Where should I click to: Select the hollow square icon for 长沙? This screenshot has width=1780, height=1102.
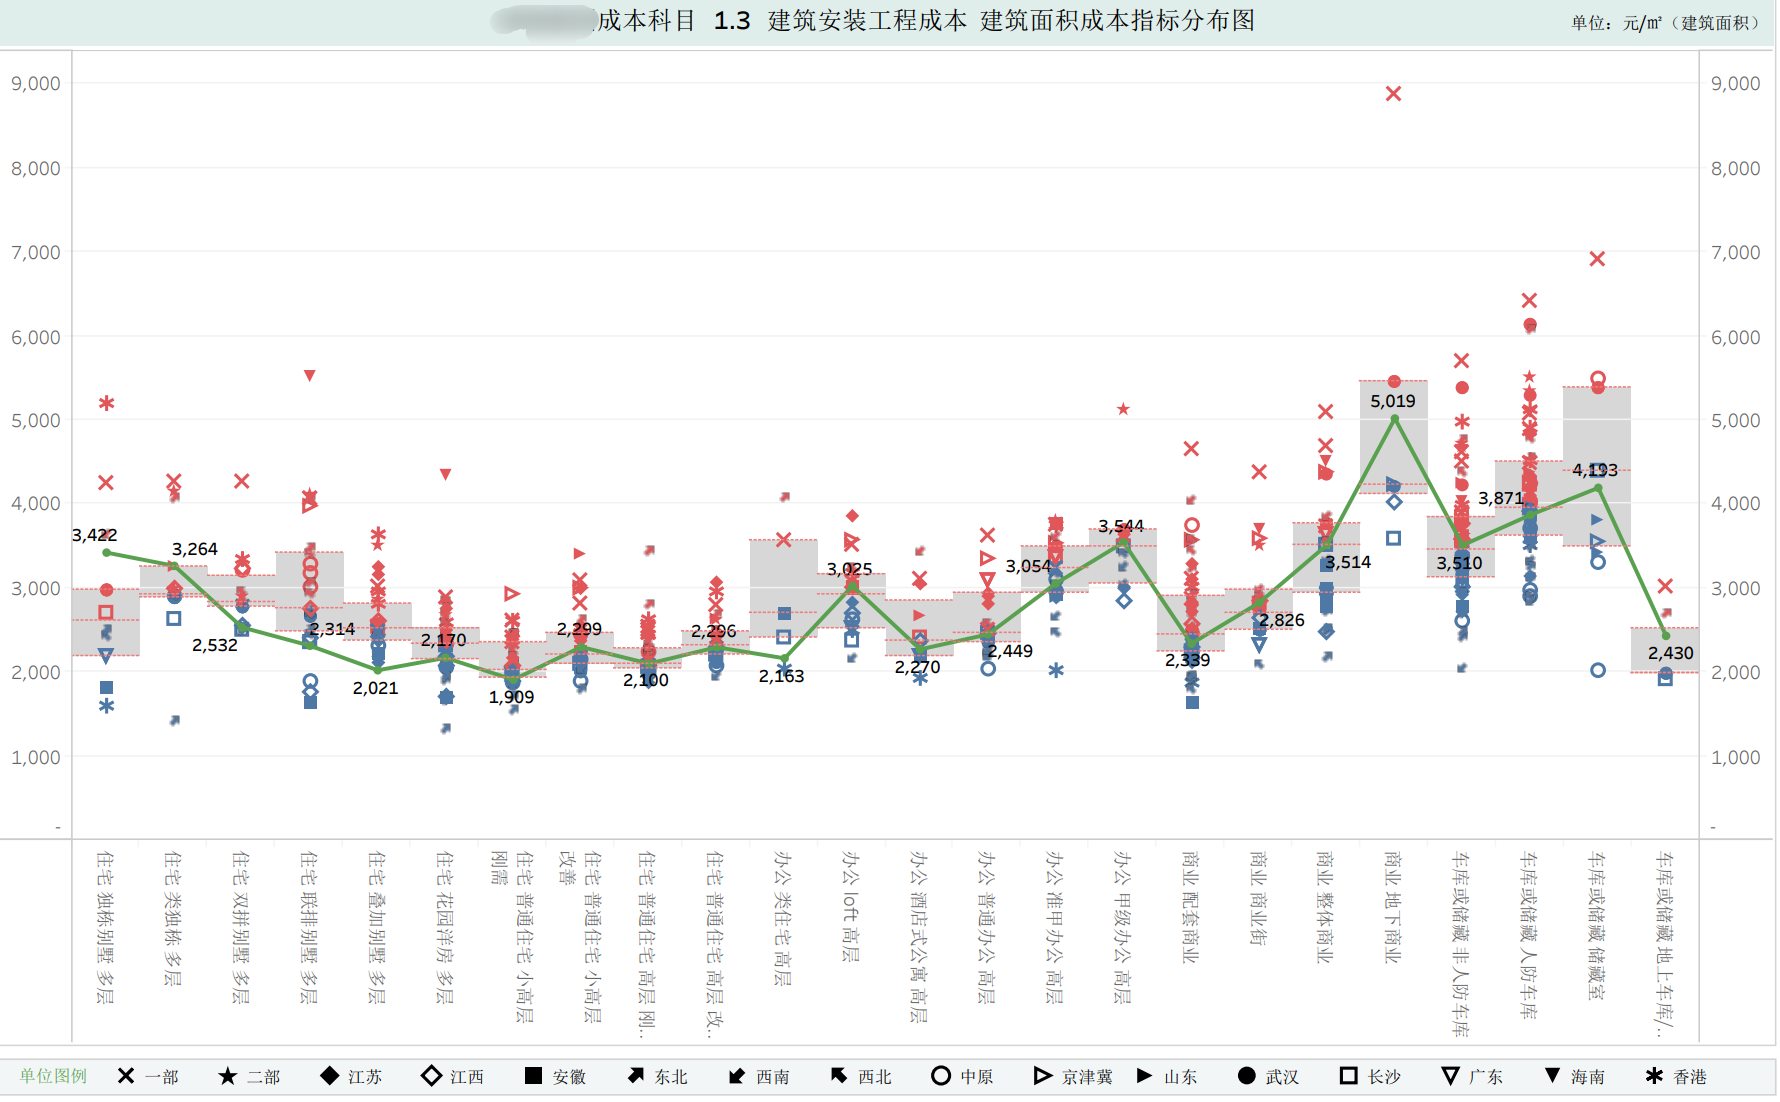1348,1076
